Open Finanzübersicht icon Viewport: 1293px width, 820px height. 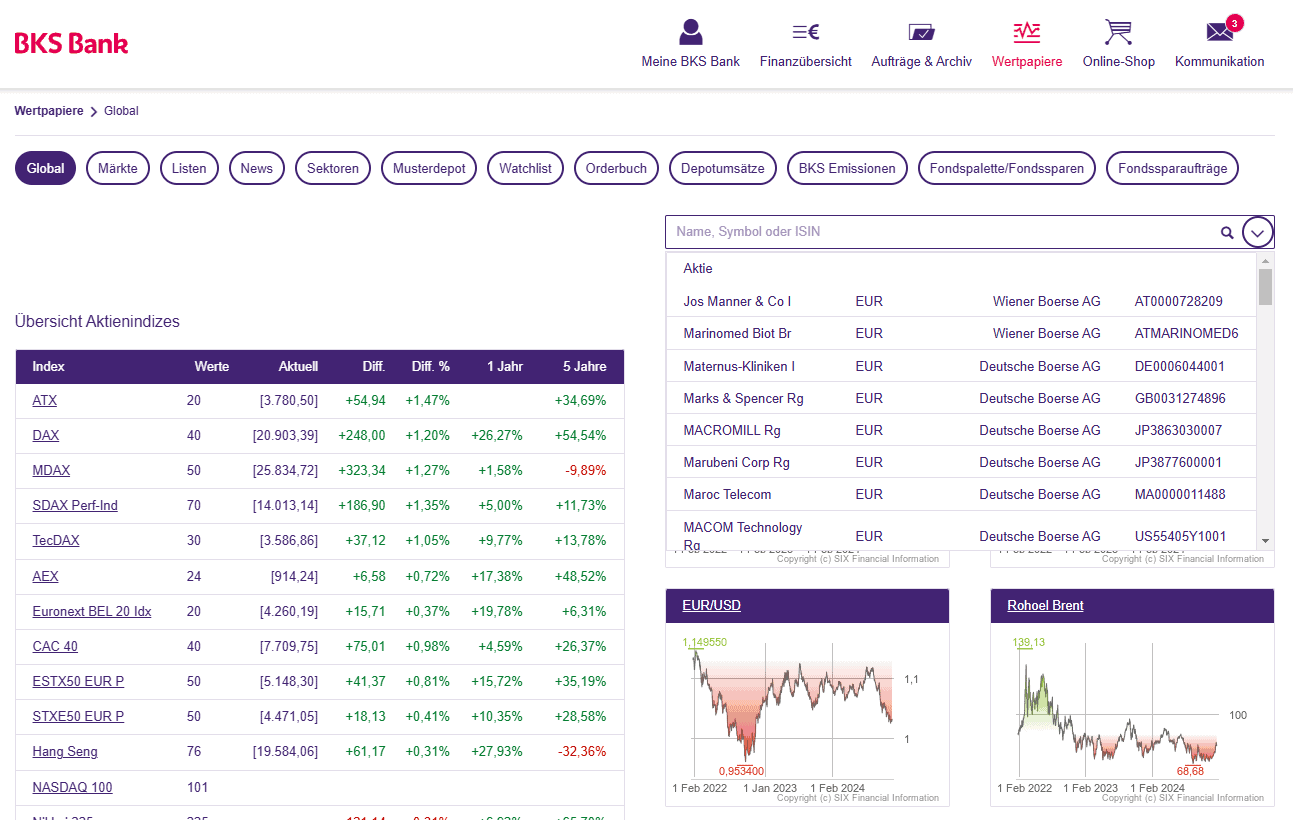pyautogui.click(x=805, y=32)
